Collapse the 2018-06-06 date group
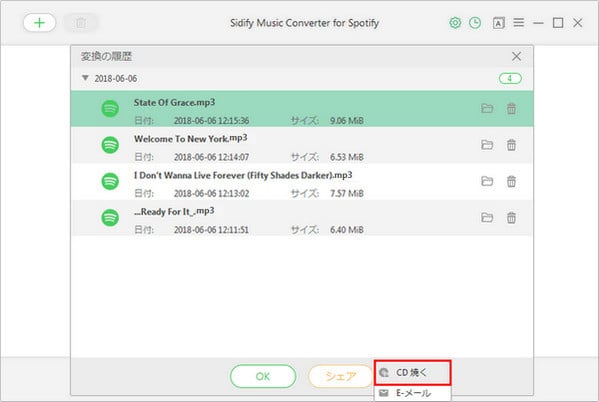599x402 pixels. point(85,78)
